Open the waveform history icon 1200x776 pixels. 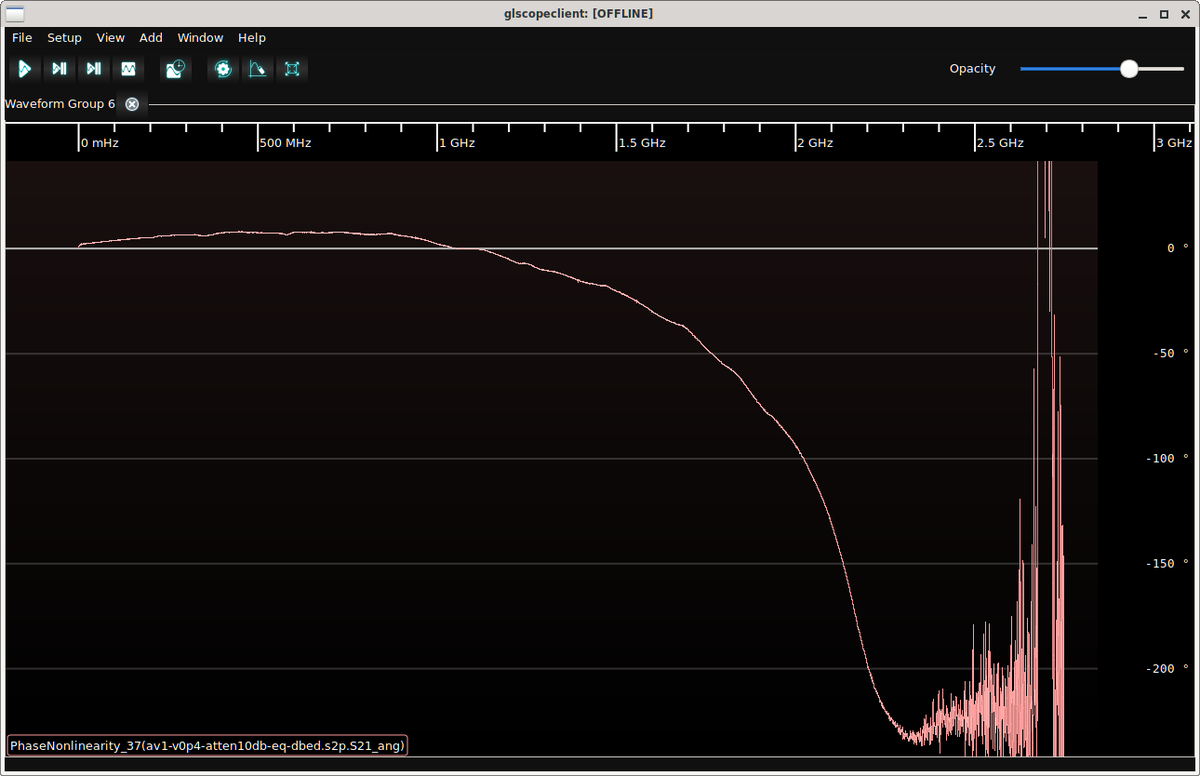176,69
